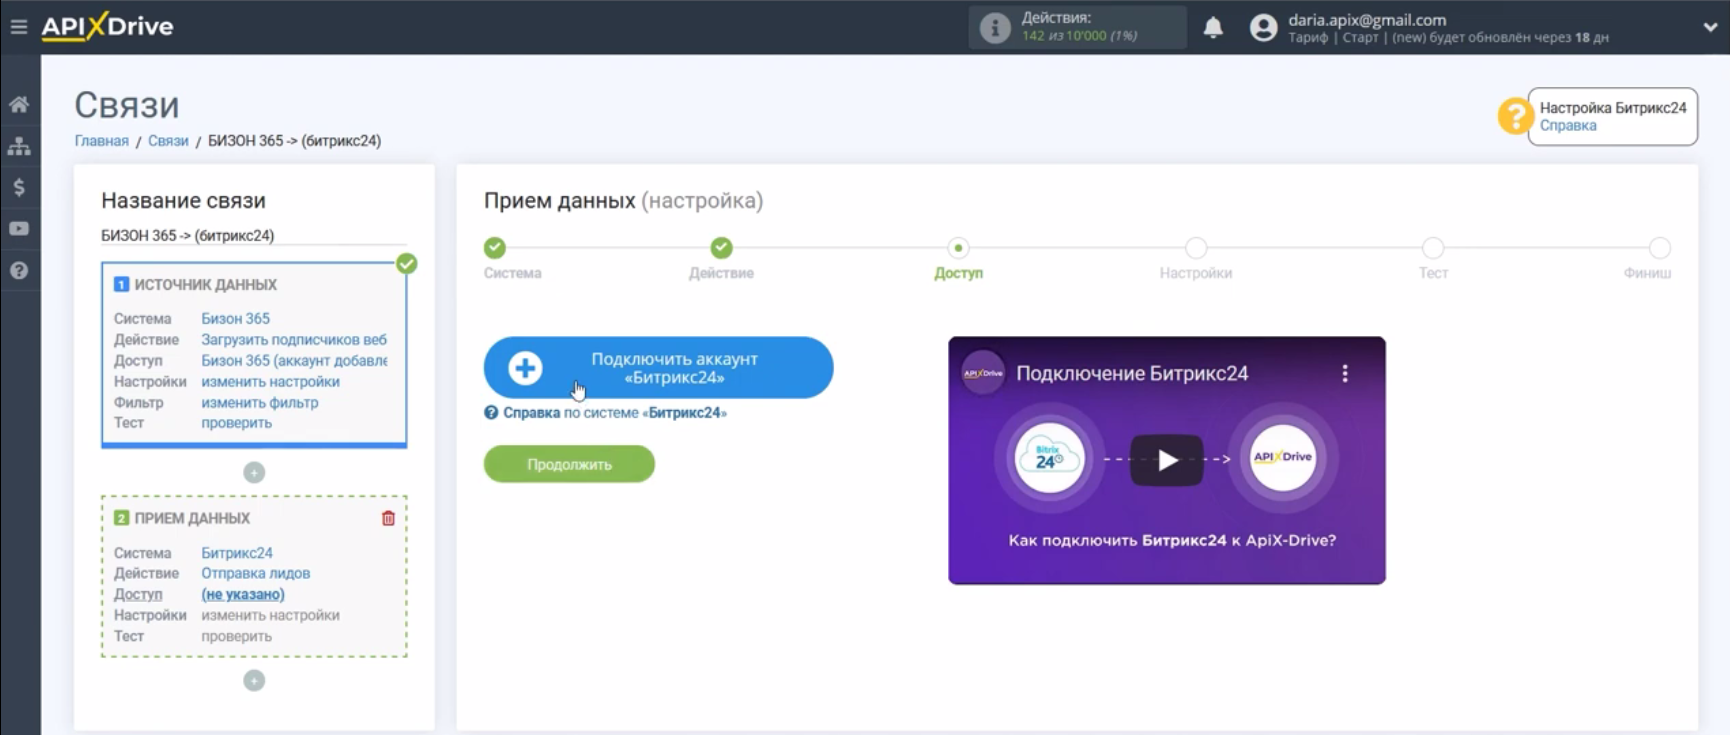The width and height of the screenshot is (1730, 735).
Task: Click the ИСТОЧНИК ДАННЫХ header
Action: pos(206,285)
